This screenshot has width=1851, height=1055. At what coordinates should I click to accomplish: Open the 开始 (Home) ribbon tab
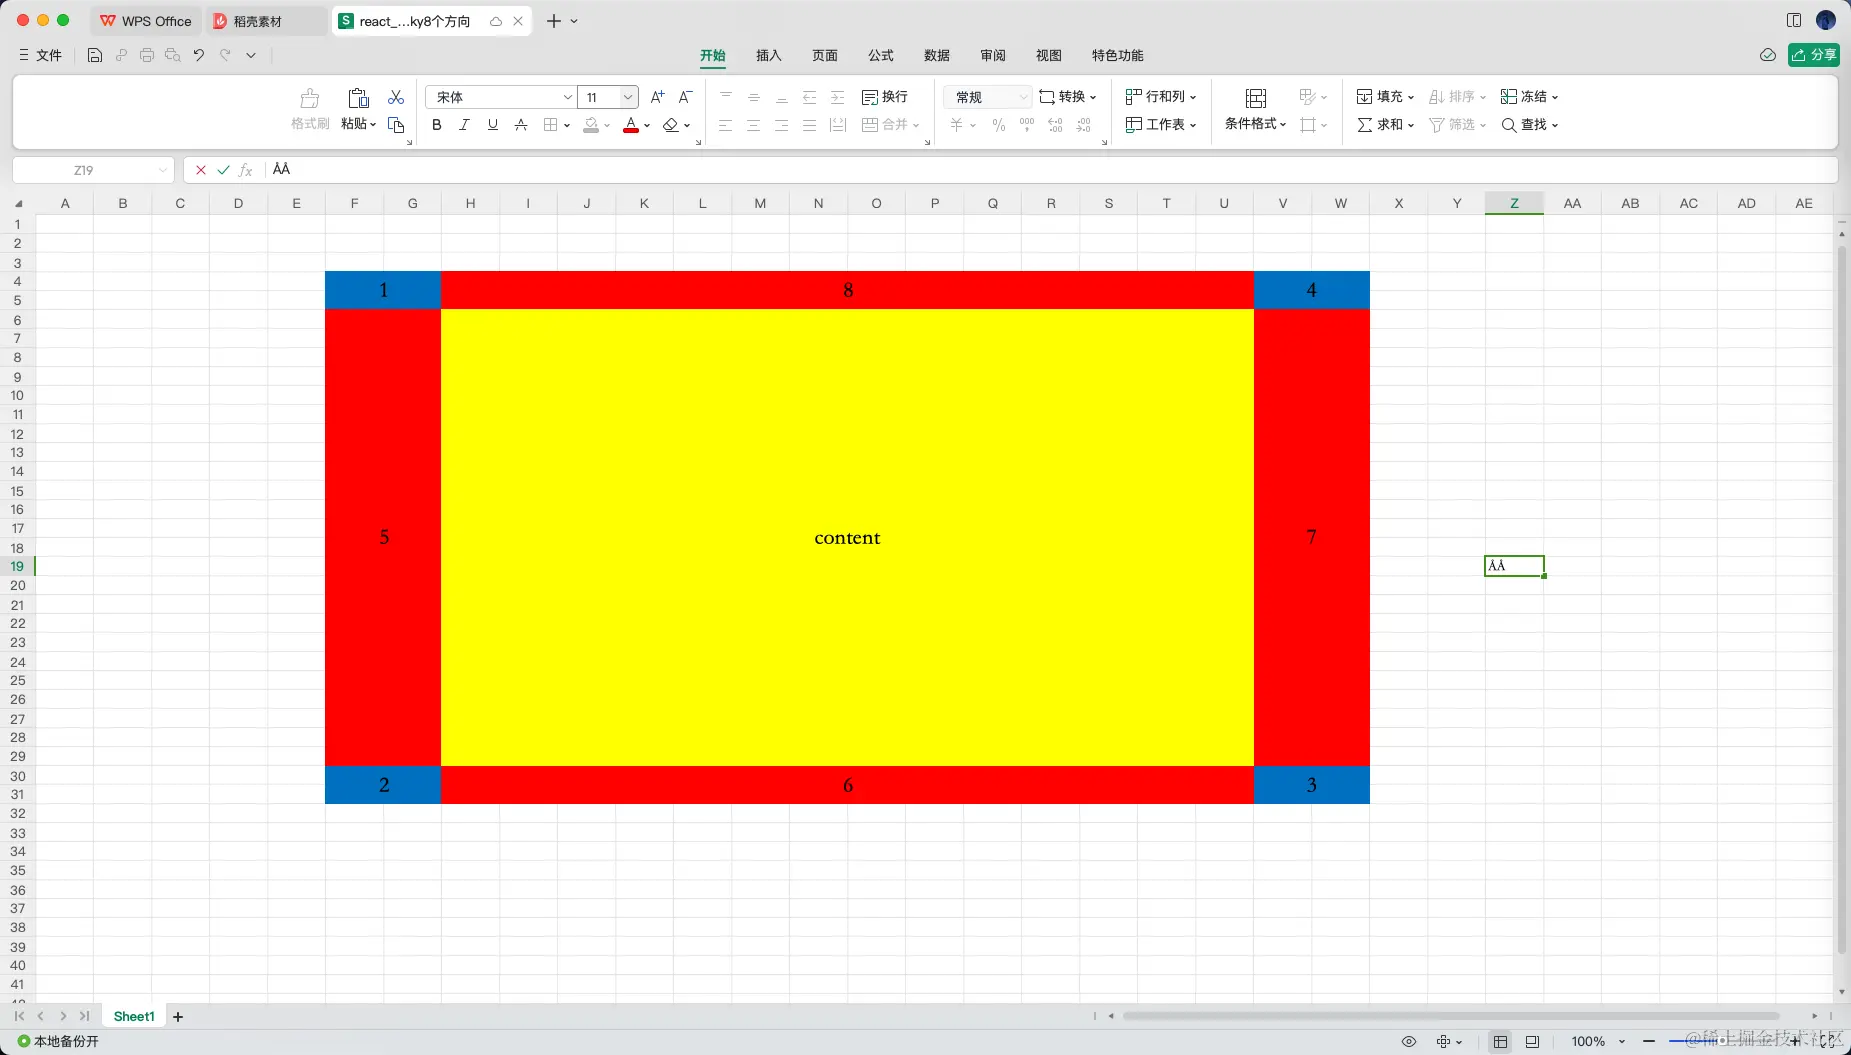[713, 55]
